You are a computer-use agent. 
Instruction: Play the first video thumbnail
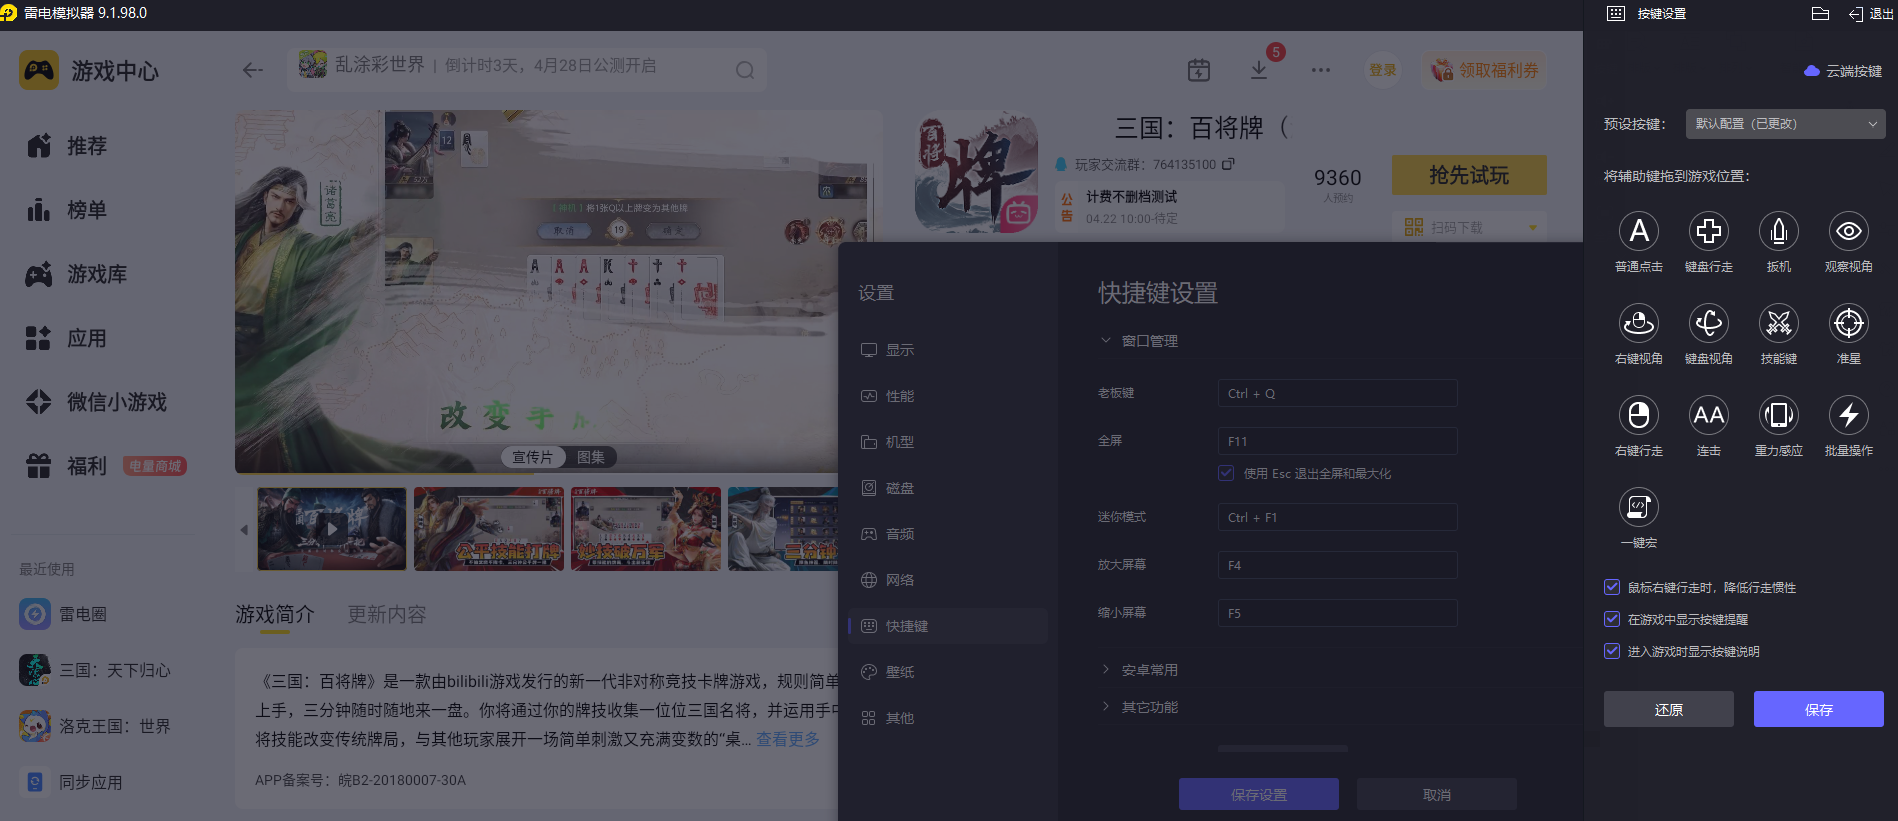click(332, 529)
